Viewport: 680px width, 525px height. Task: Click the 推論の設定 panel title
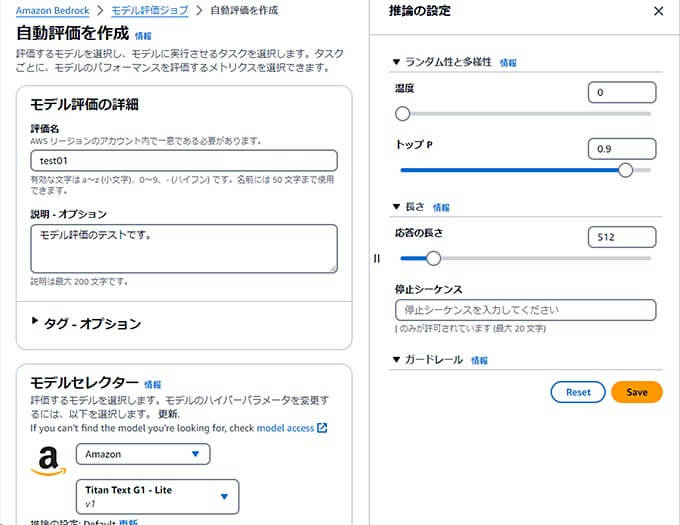click(419, 11)
